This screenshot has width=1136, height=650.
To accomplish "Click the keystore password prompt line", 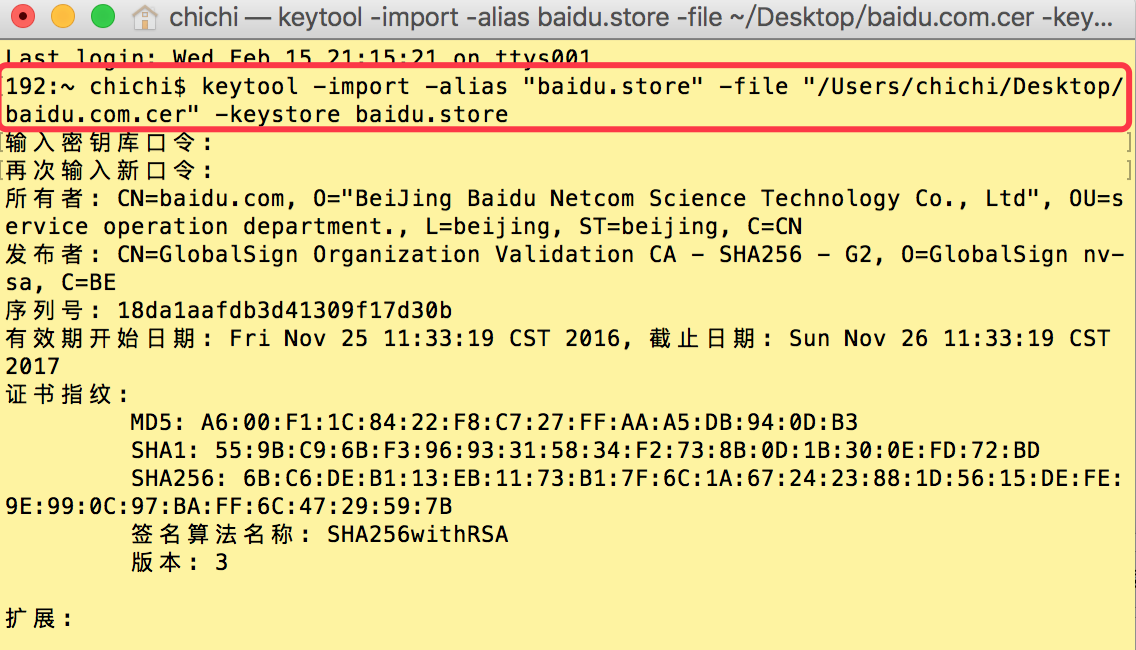I will coord(109,143).
